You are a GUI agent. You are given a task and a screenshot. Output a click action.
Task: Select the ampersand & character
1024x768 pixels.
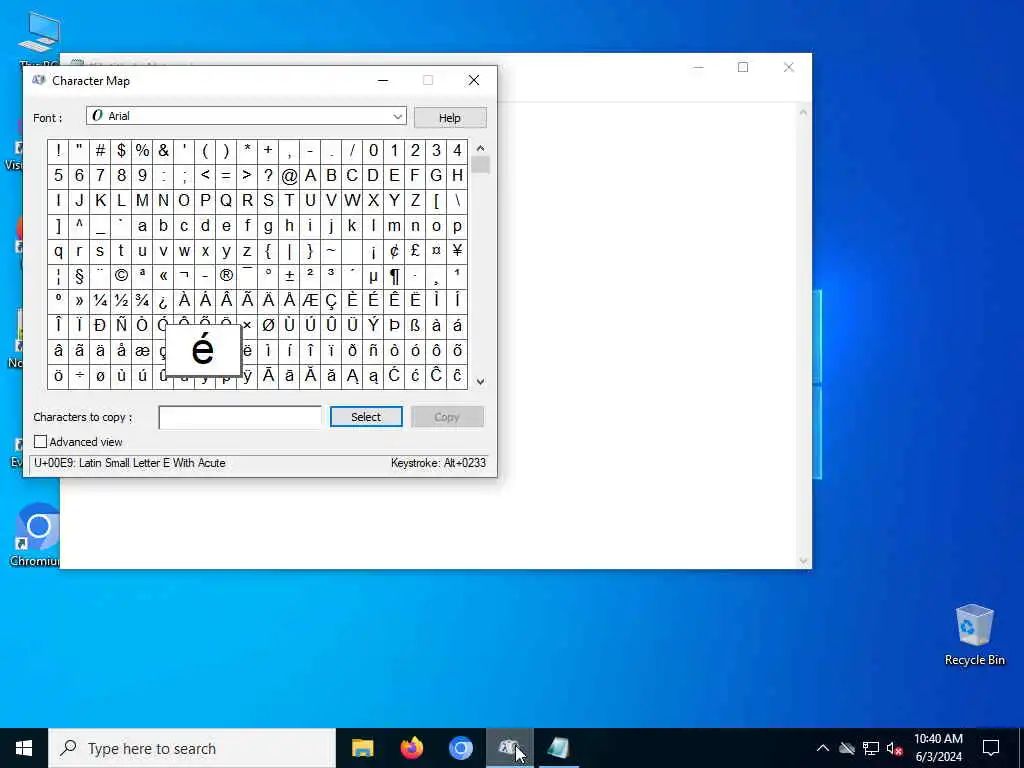[163, 151]
